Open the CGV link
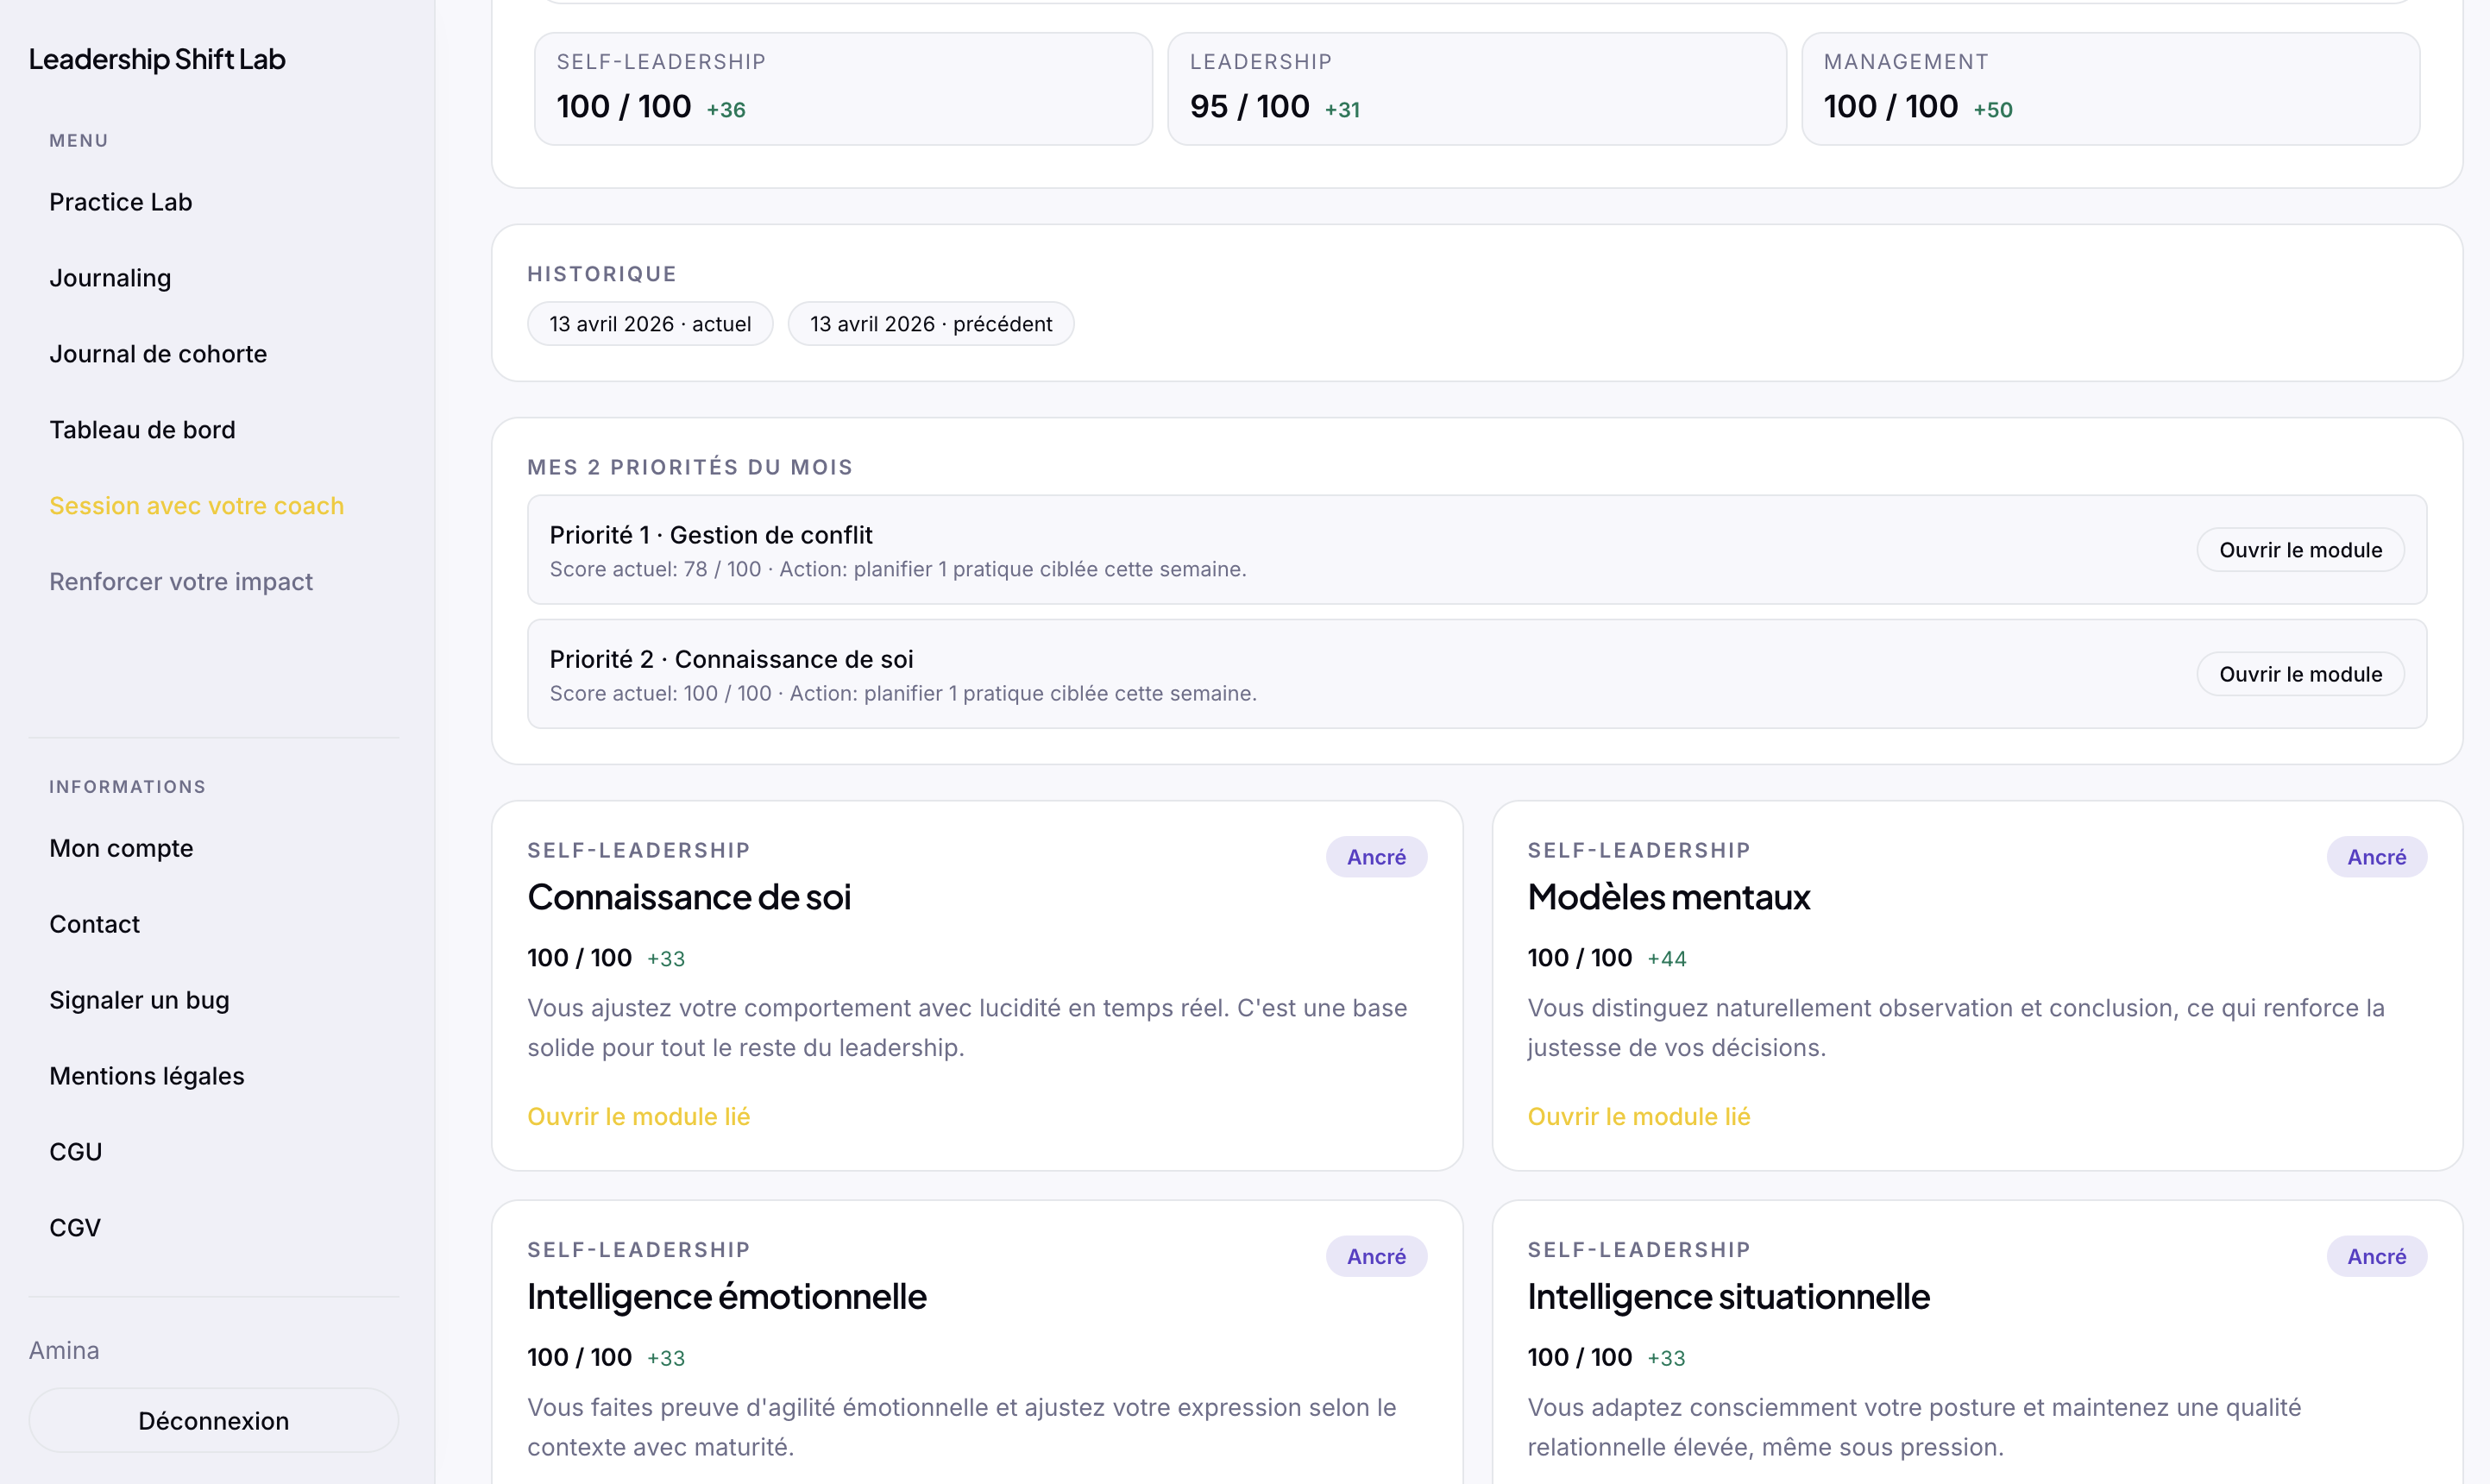This screenshot has width=2490, height=1484. coord(75,1228)
